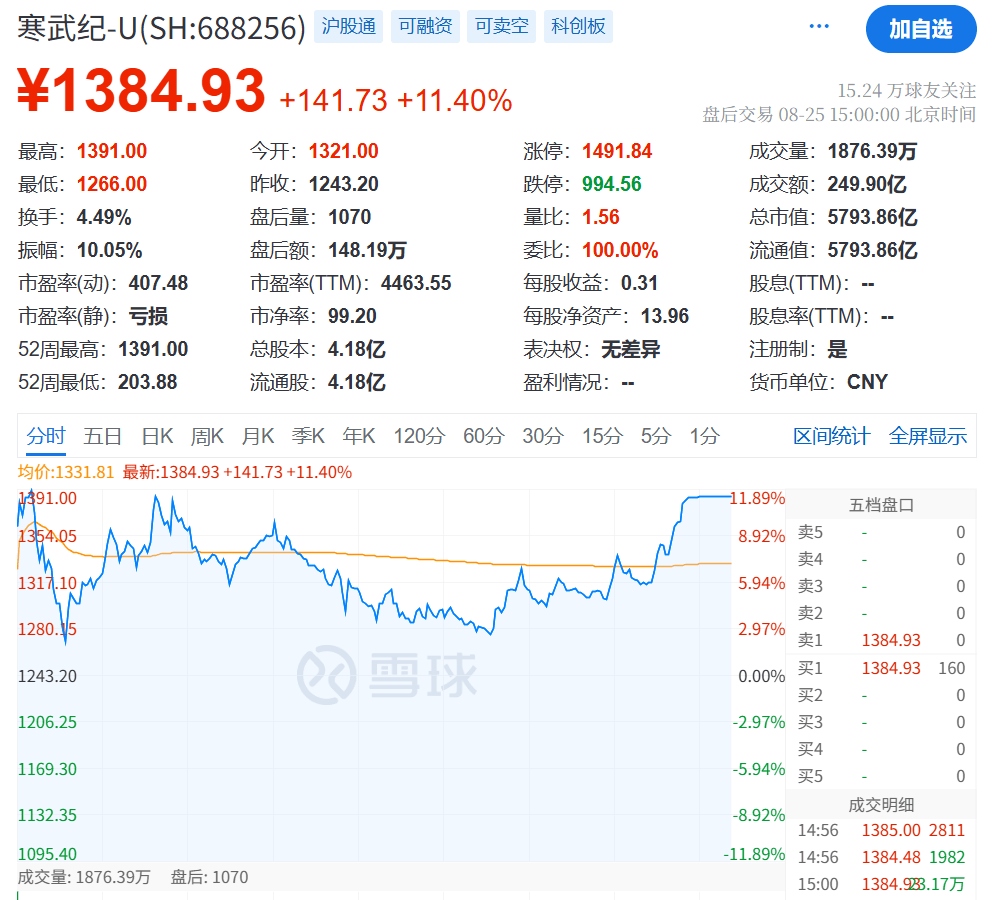Click the 可融资 tag

pos(425,26)
